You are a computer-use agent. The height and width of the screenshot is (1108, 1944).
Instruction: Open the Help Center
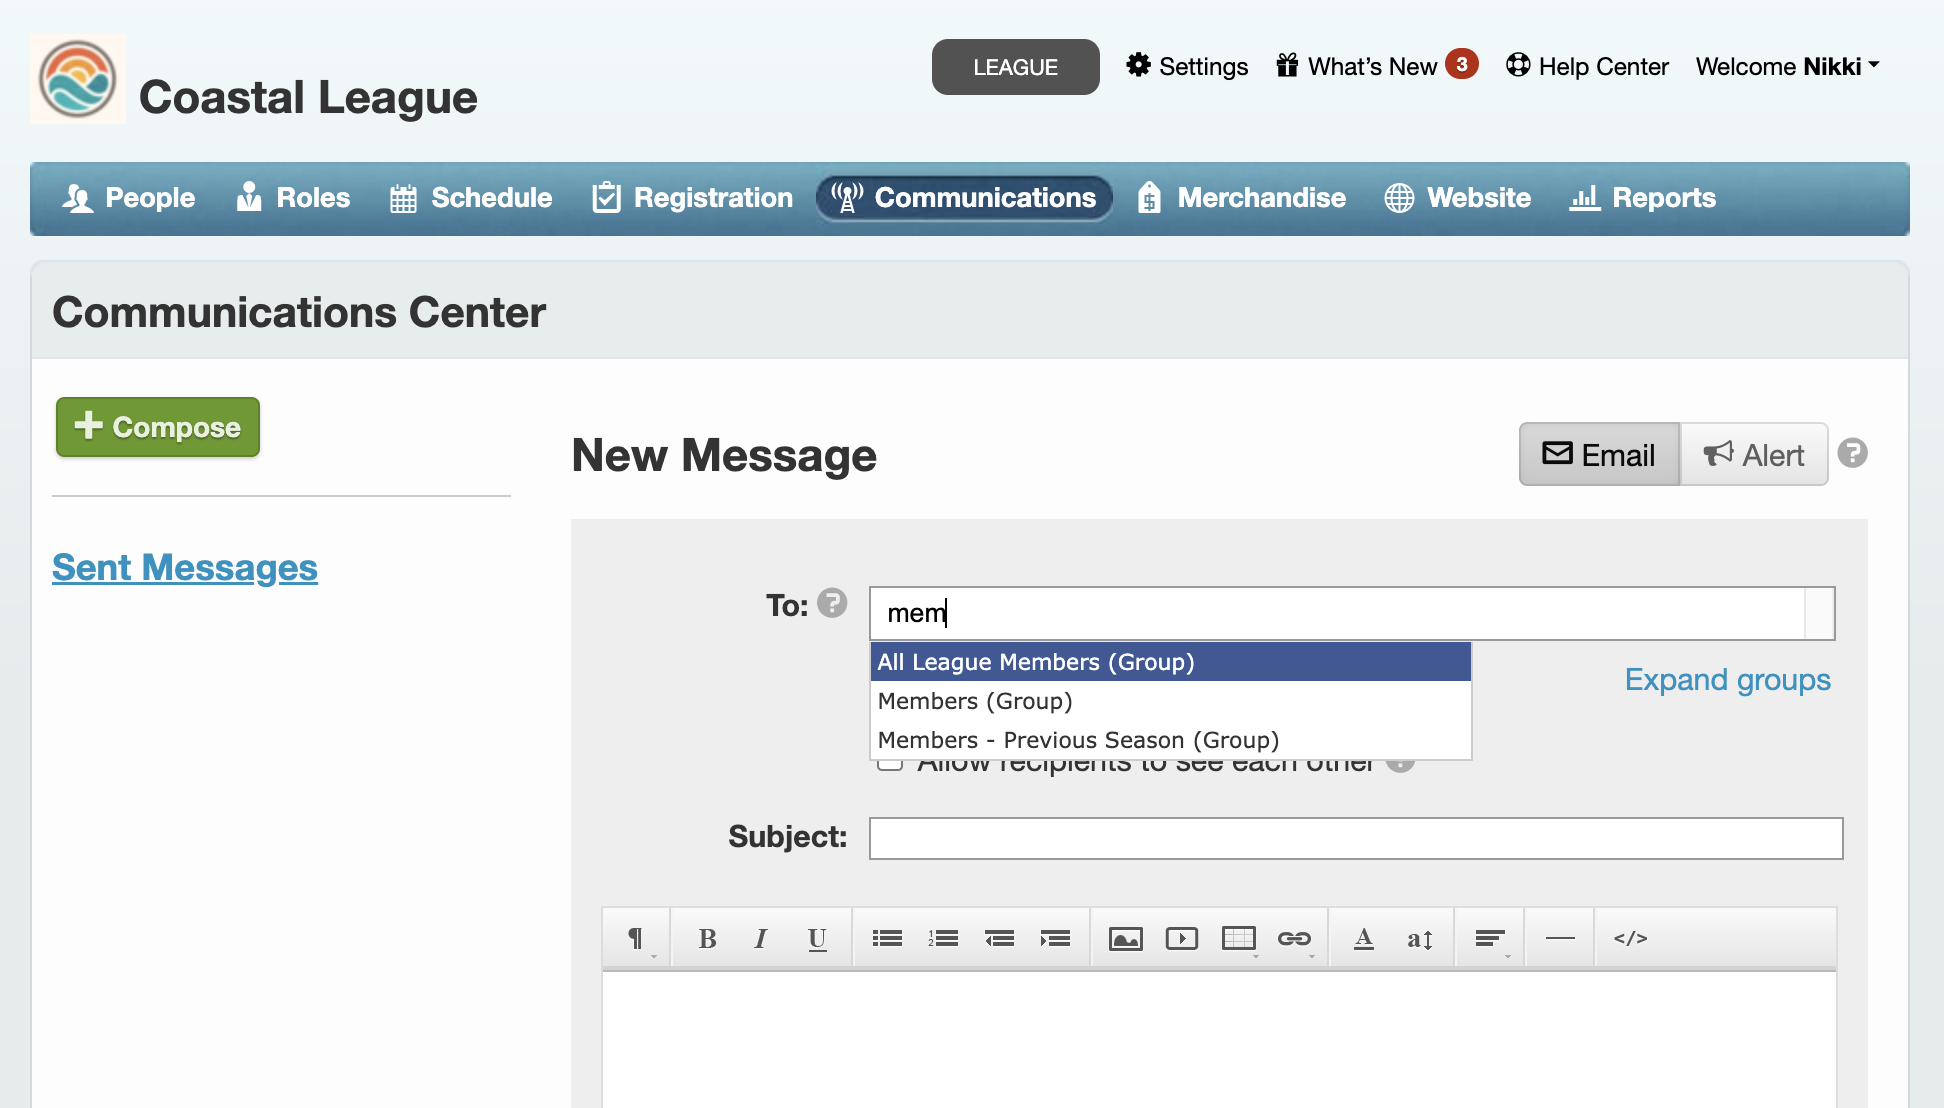tap(1587, 66)
